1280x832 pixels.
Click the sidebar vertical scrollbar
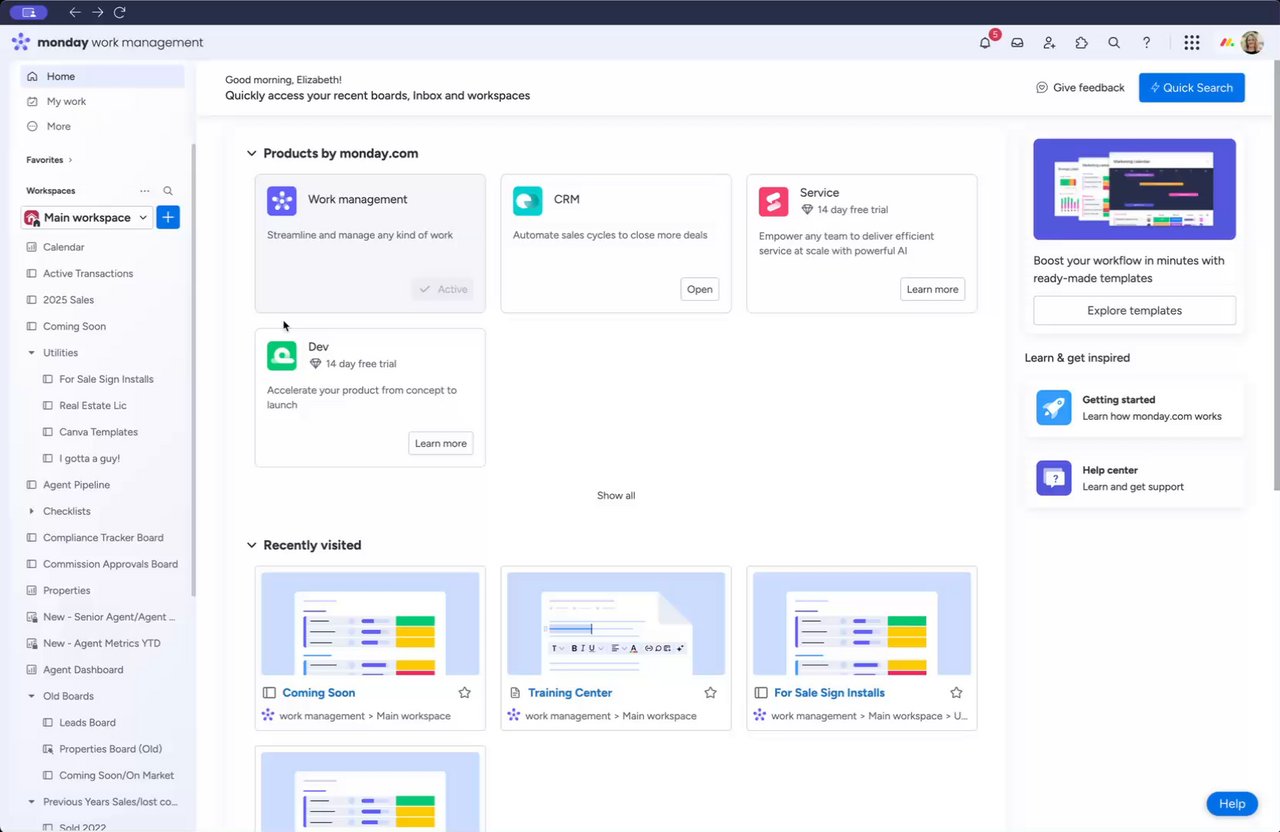[x=193, y=370]
